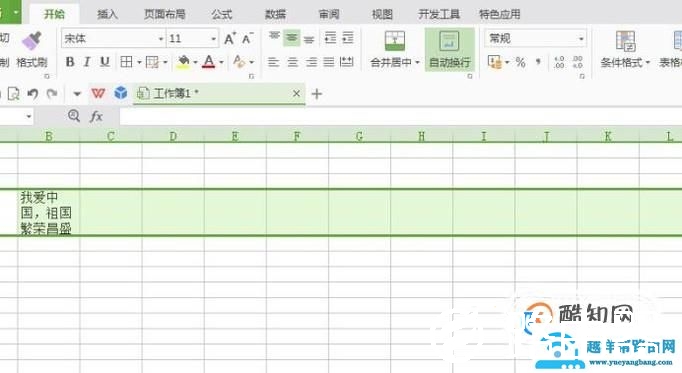Align text right
The width and height of the screenshot is (682, 373).
point(311,62)
